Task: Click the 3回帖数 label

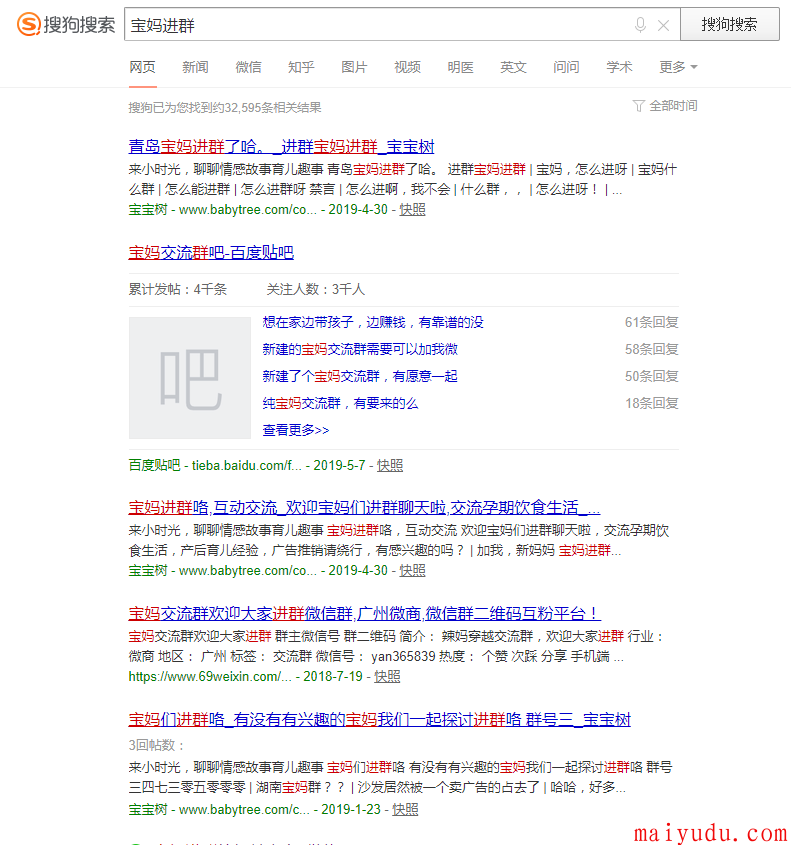Action: 157,745
